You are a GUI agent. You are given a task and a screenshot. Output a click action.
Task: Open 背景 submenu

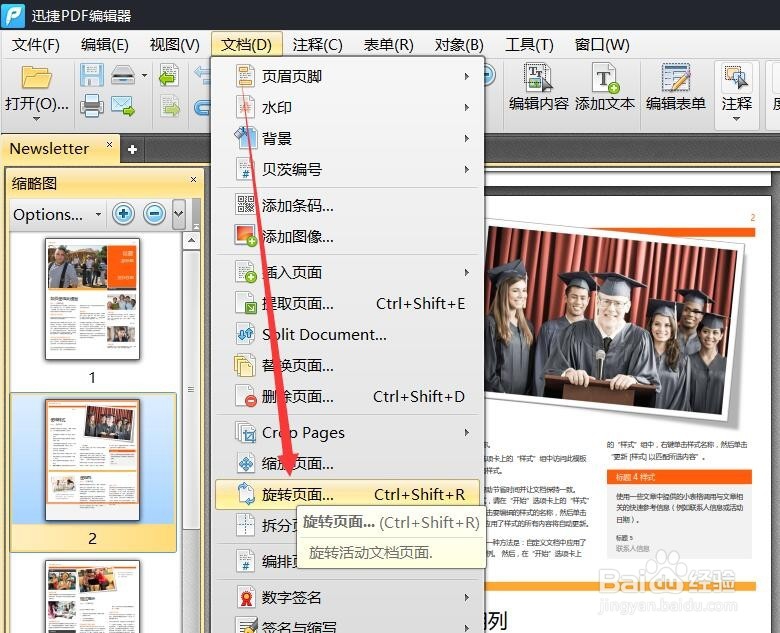tap(349, 138)
